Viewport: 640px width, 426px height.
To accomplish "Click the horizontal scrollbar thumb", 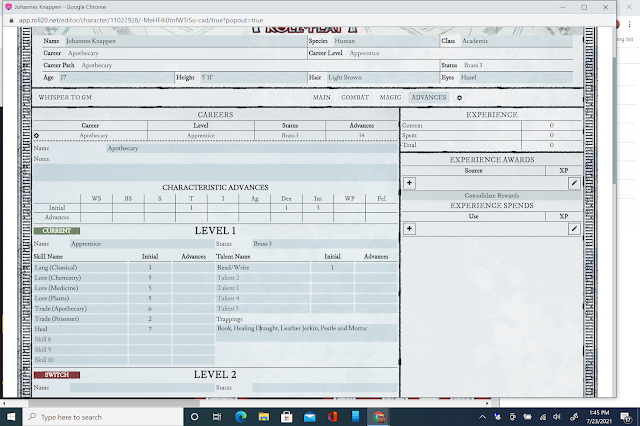I will pos(114,403).
